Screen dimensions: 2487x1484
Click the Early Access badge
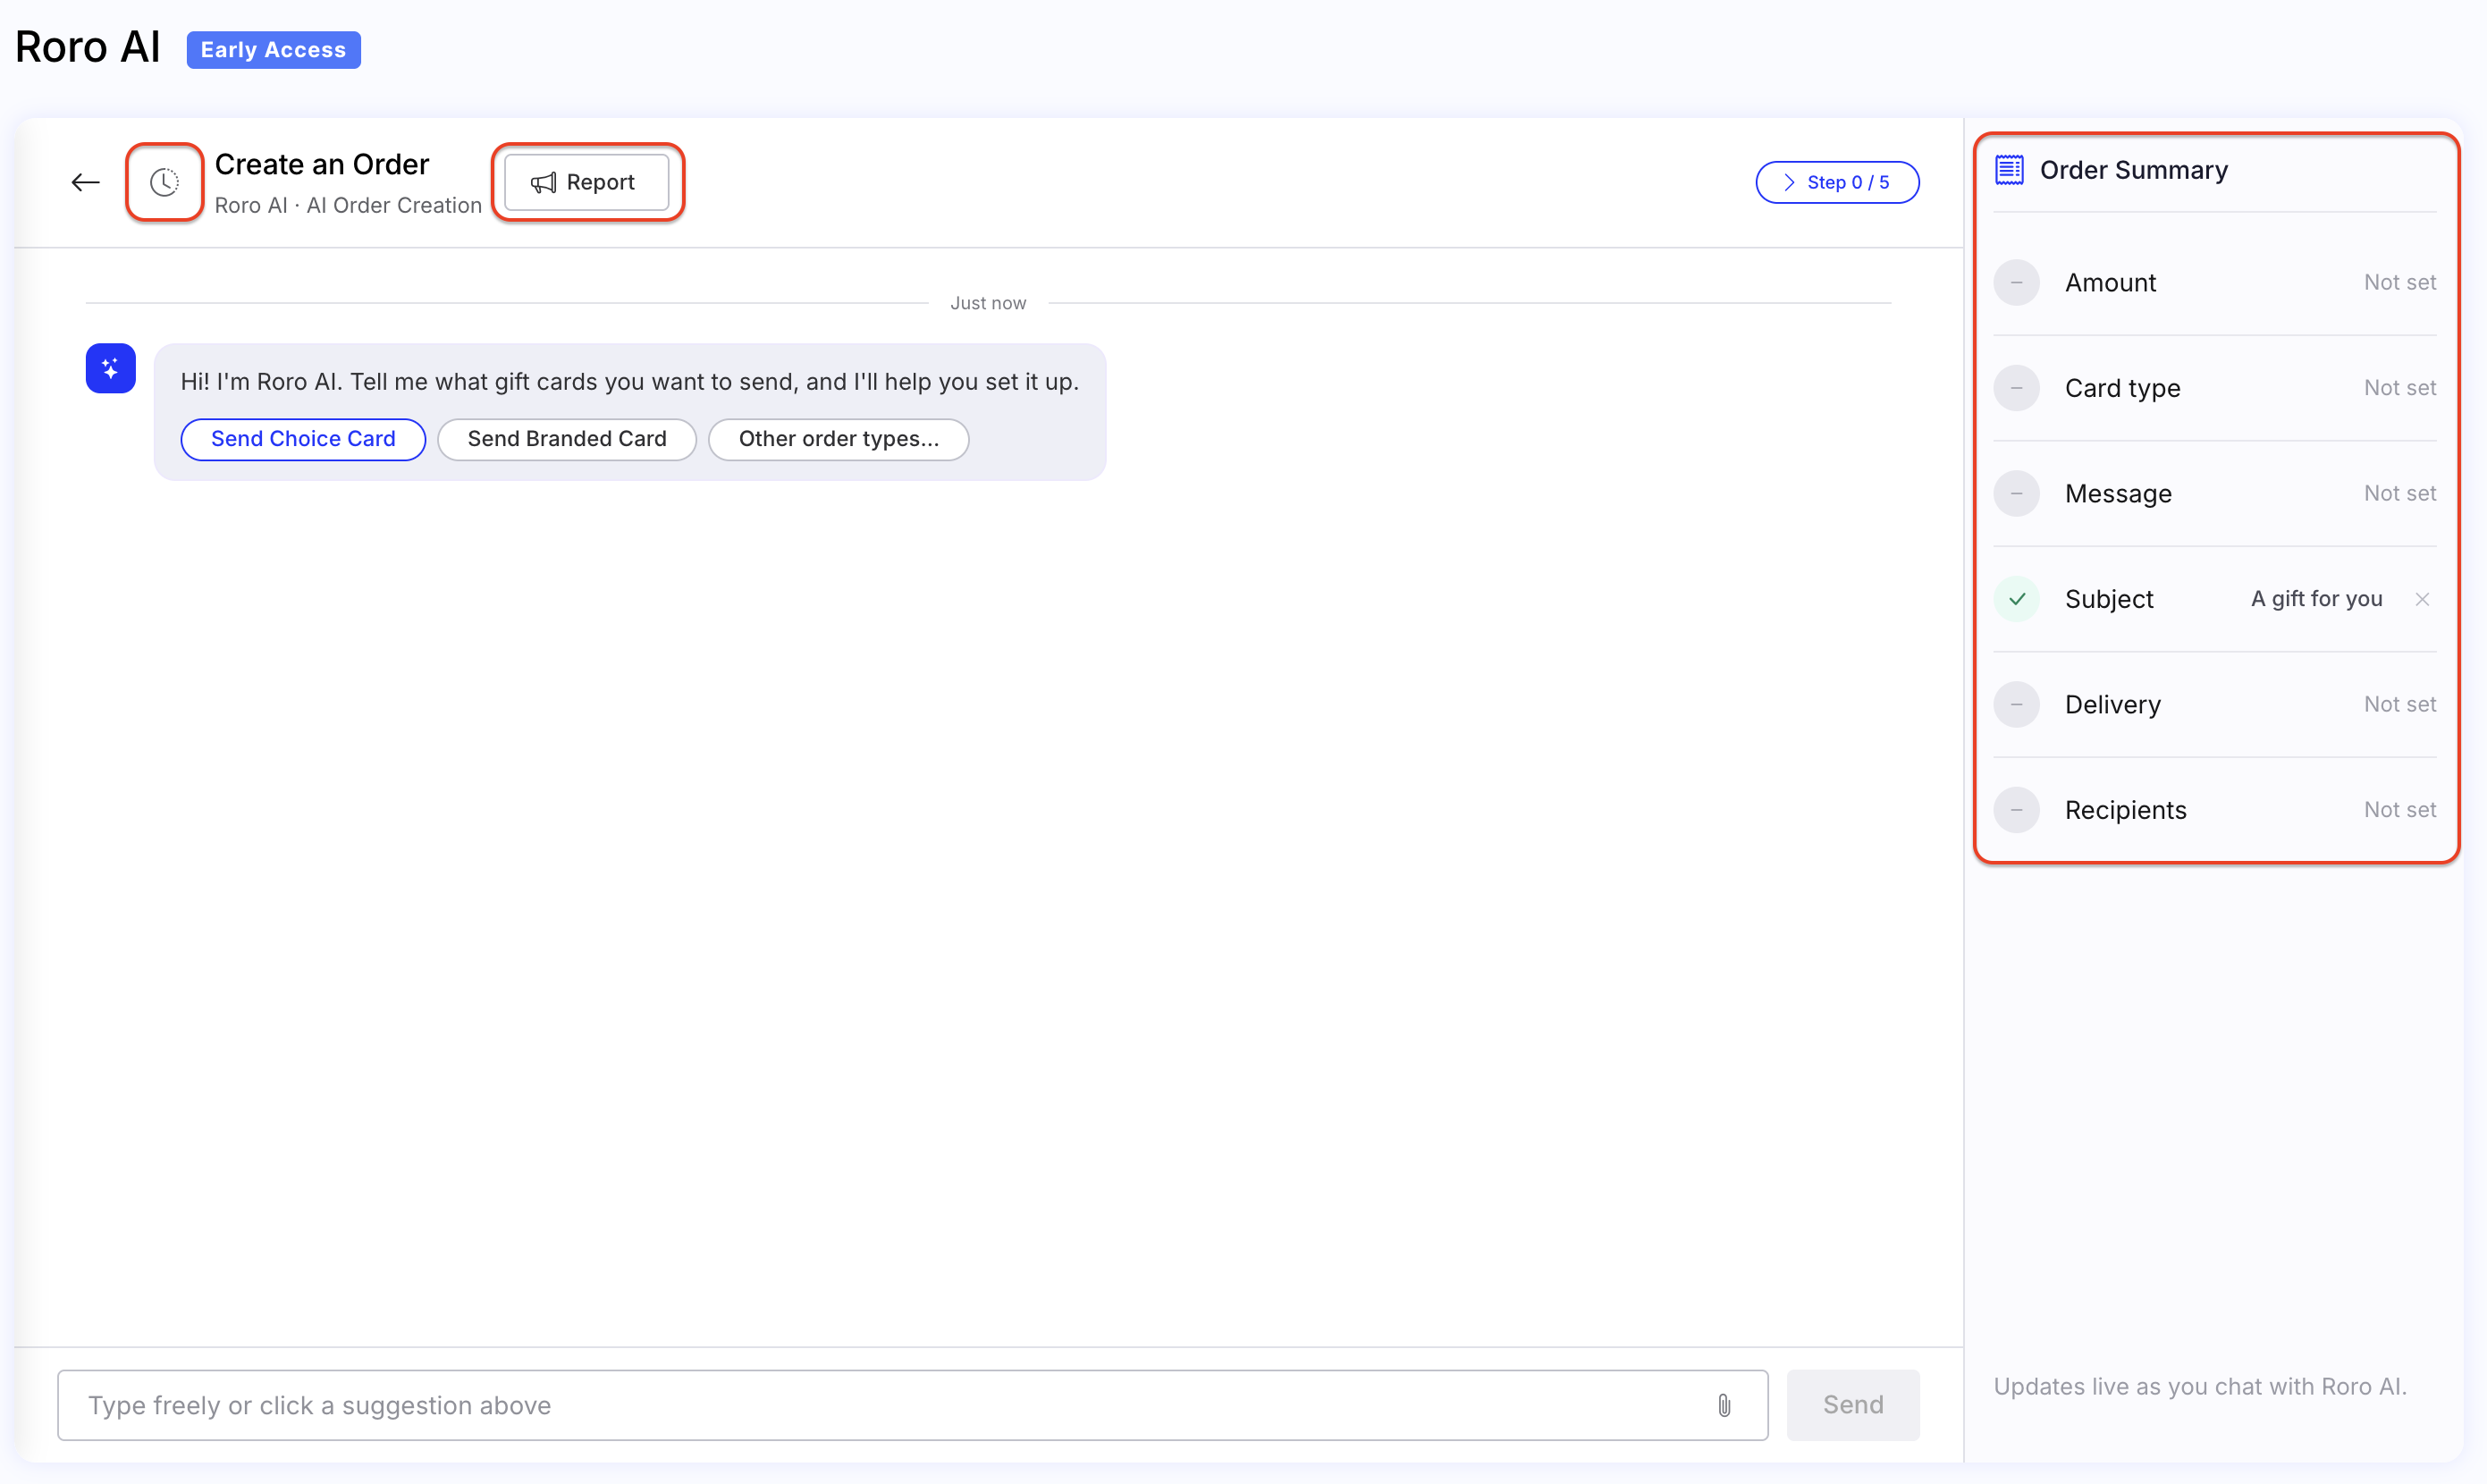click(273, 50)
